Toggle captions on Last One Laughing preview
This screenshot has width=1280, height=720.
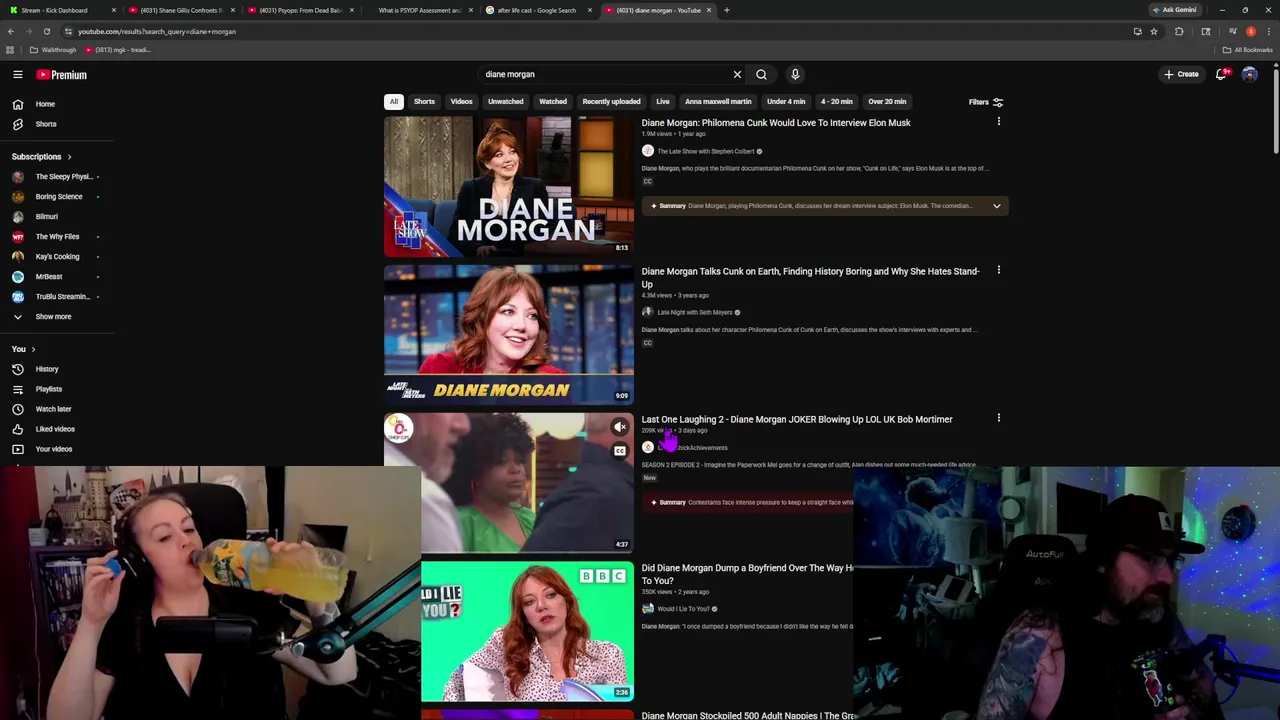620,451
